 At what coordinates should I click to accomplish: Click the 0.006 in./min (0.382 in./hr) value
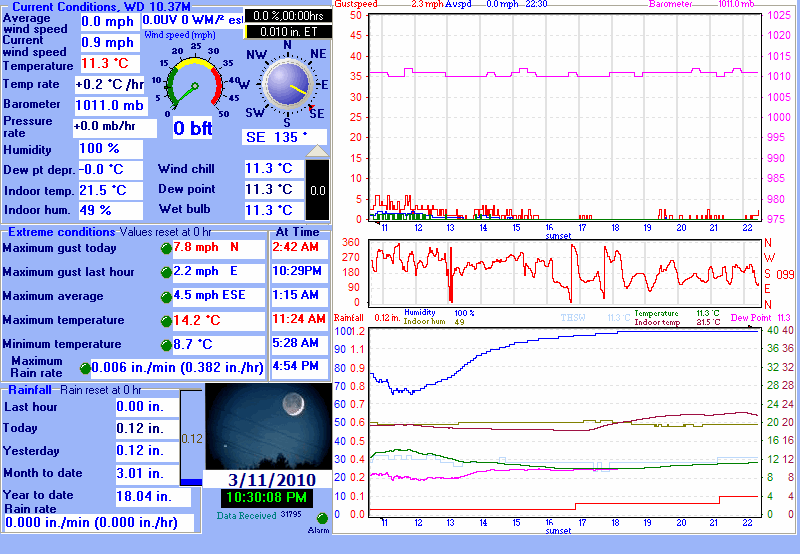tap(178, 368)
